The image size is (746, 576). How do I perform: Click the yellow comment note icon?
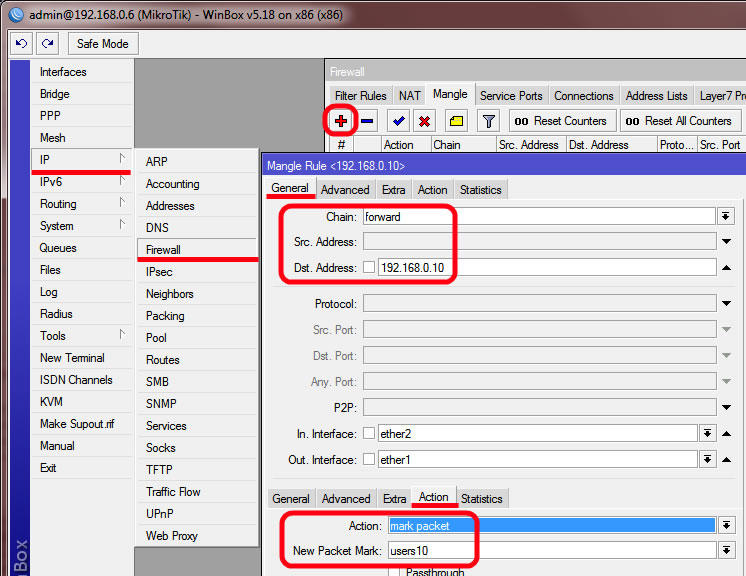coord(456,121)
